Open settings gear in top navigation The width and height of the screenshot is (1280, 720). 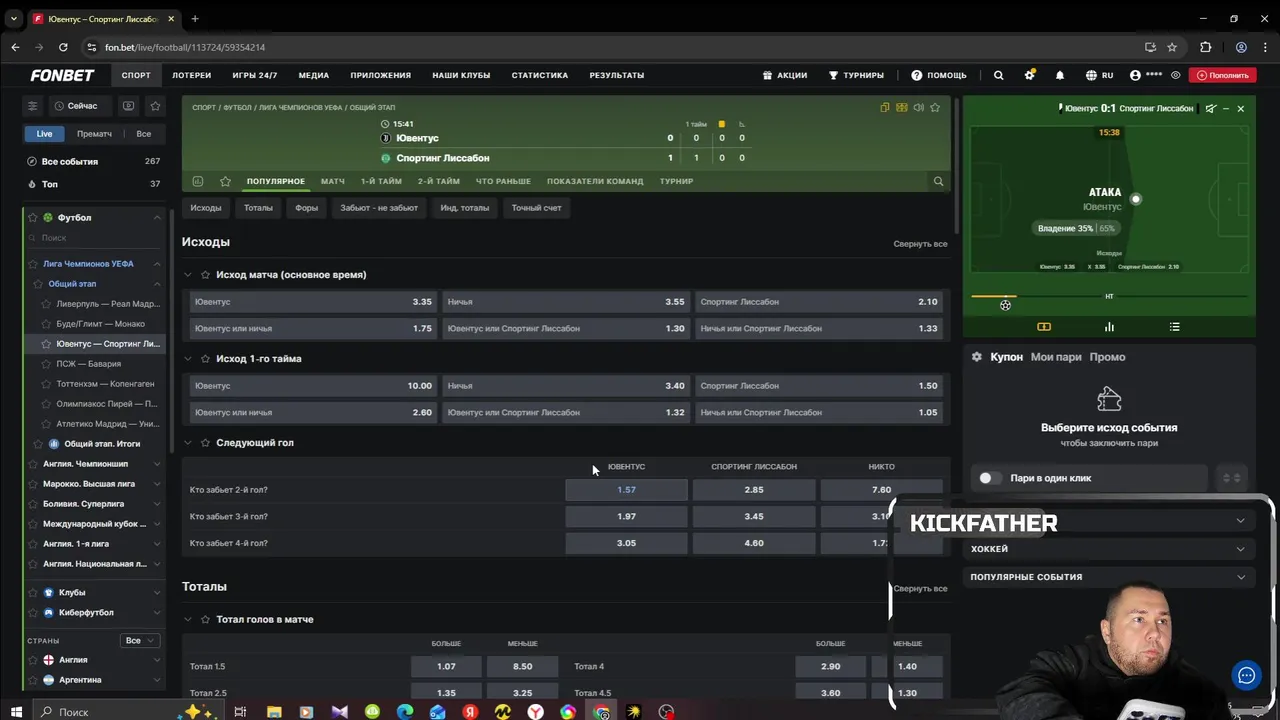1029,75
